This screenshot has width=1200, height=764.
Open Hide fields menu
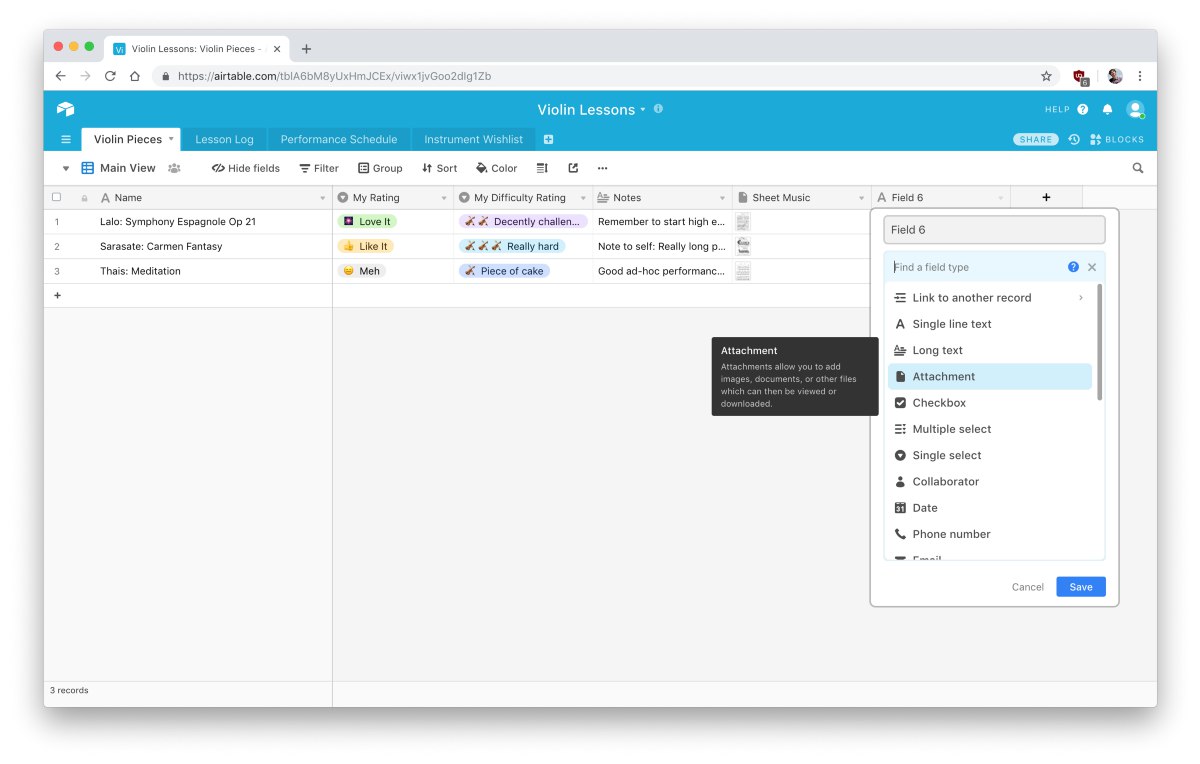pos(246,168)
